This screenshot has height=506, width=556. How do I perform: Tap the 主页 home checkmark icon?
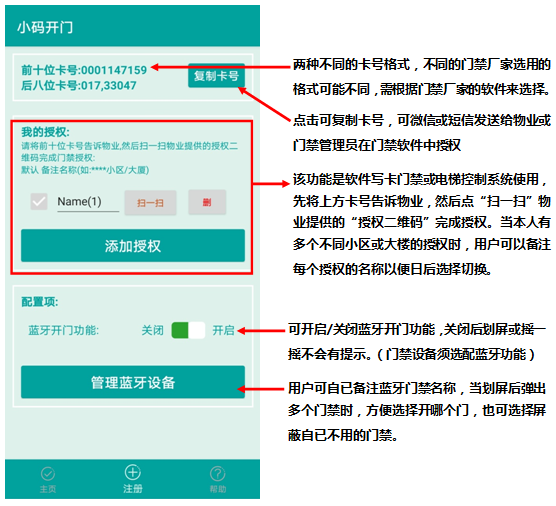[x=48, y=473]
